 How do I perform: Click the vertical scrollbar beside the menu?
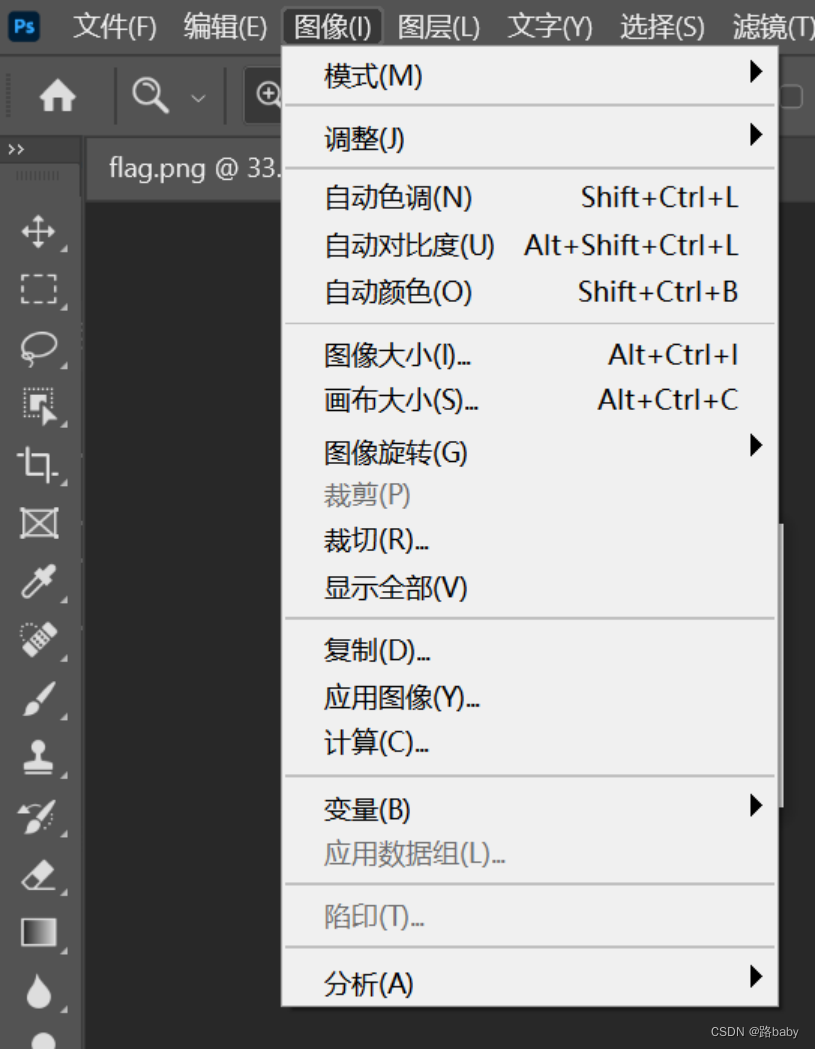(781, 665)
